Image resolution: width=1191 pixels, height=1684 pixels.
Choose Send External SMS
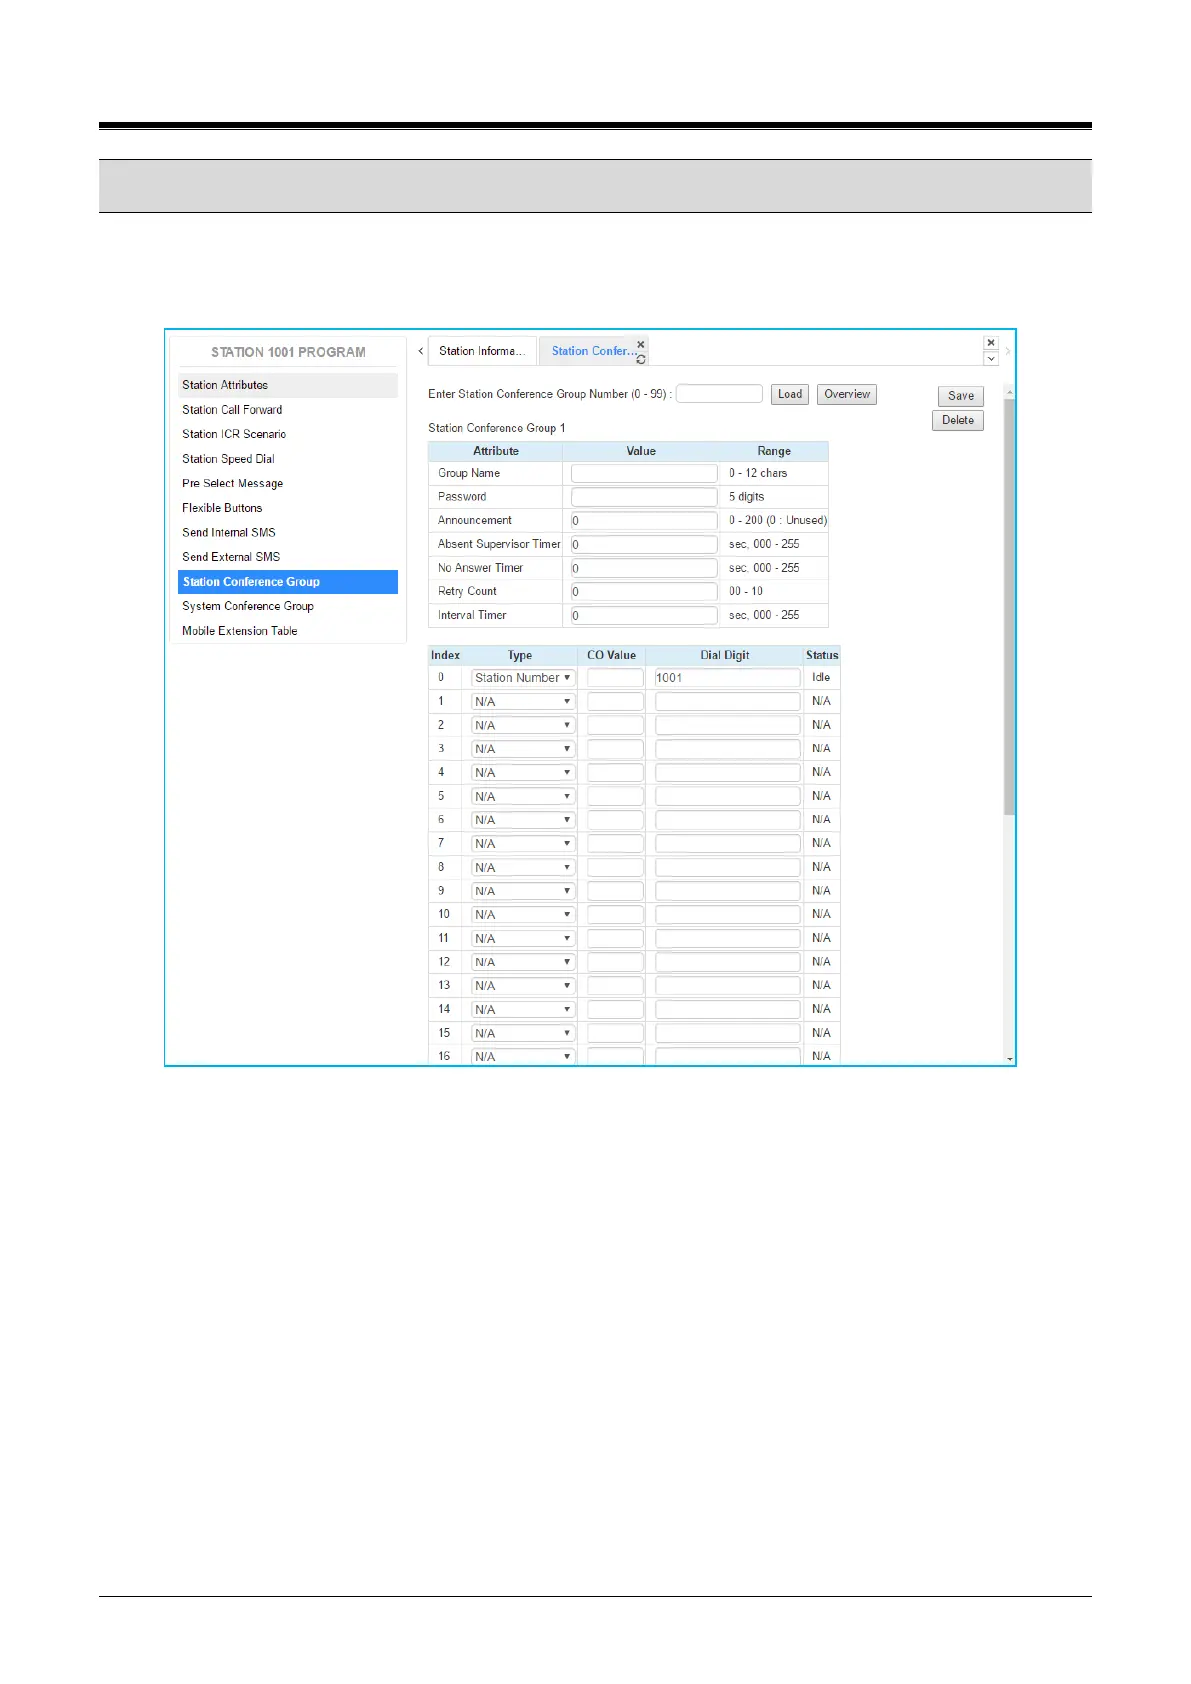[288, 557]
